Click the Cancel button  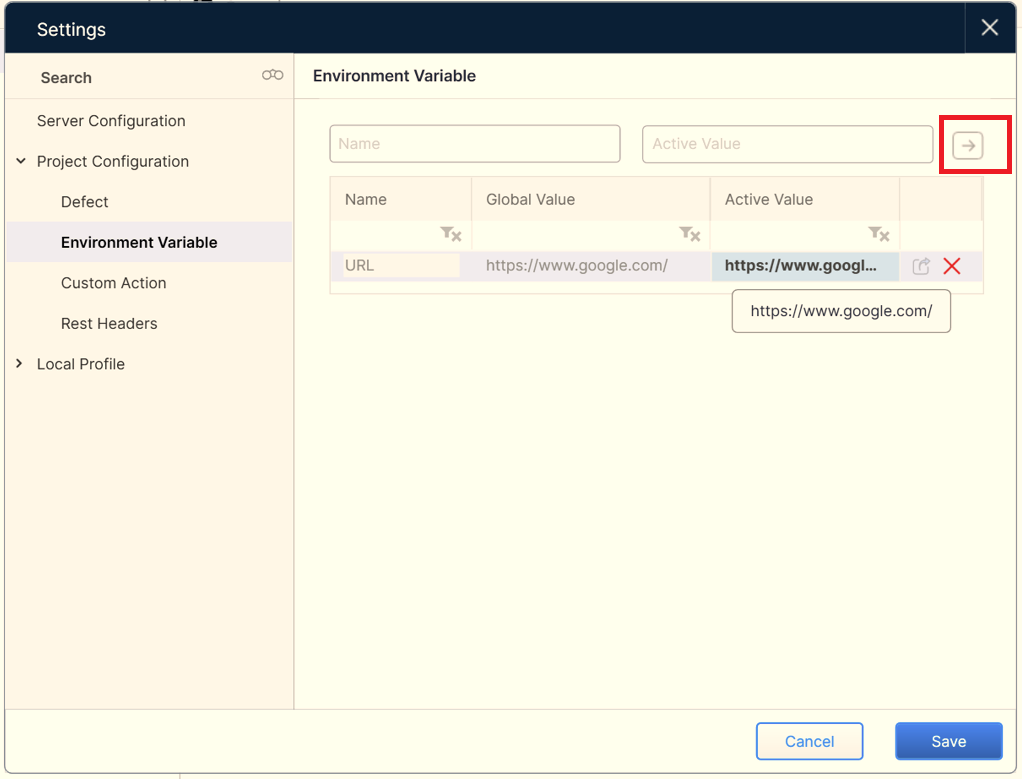pyautogui.click(x=809, y=741)
